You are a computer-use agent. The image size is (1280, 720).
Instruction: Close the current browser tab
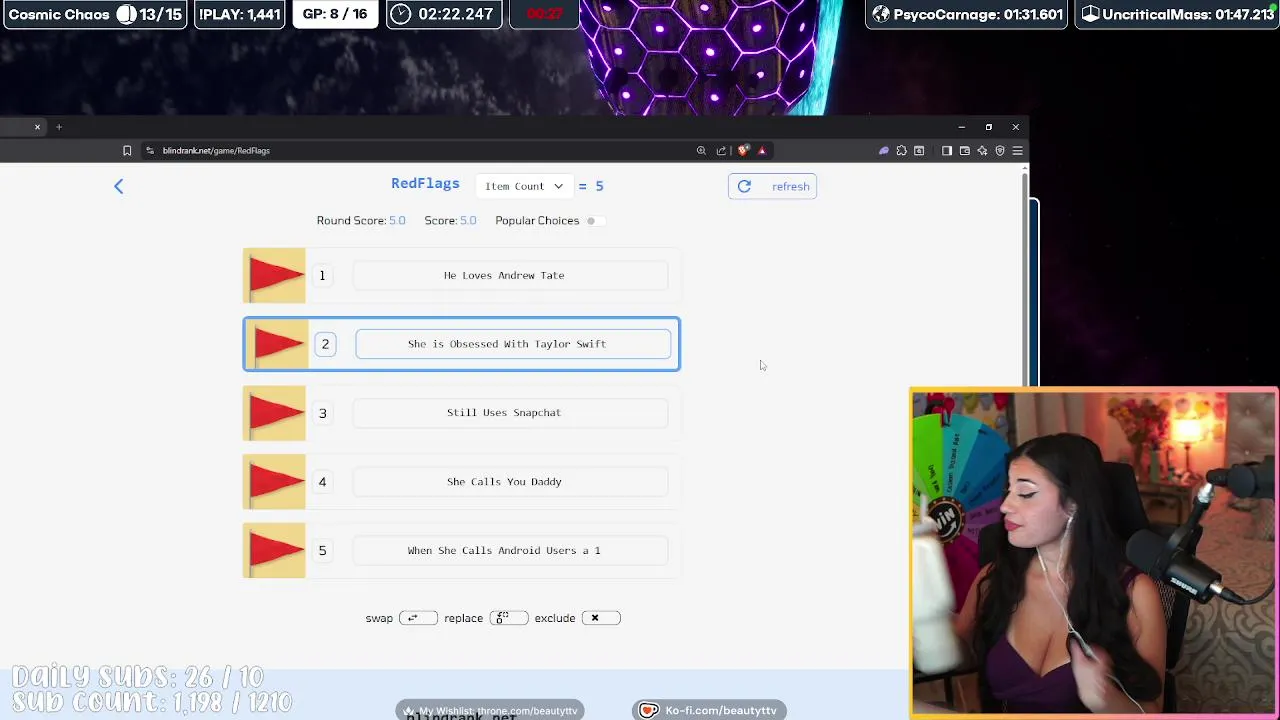(x=37, y=127)
